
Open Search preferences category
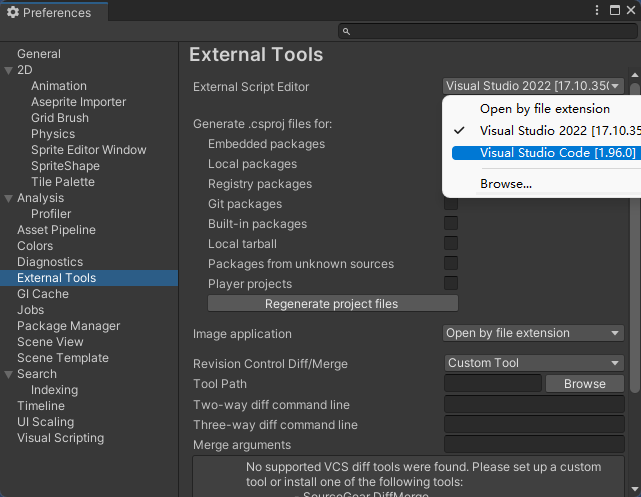click(37, 374)
